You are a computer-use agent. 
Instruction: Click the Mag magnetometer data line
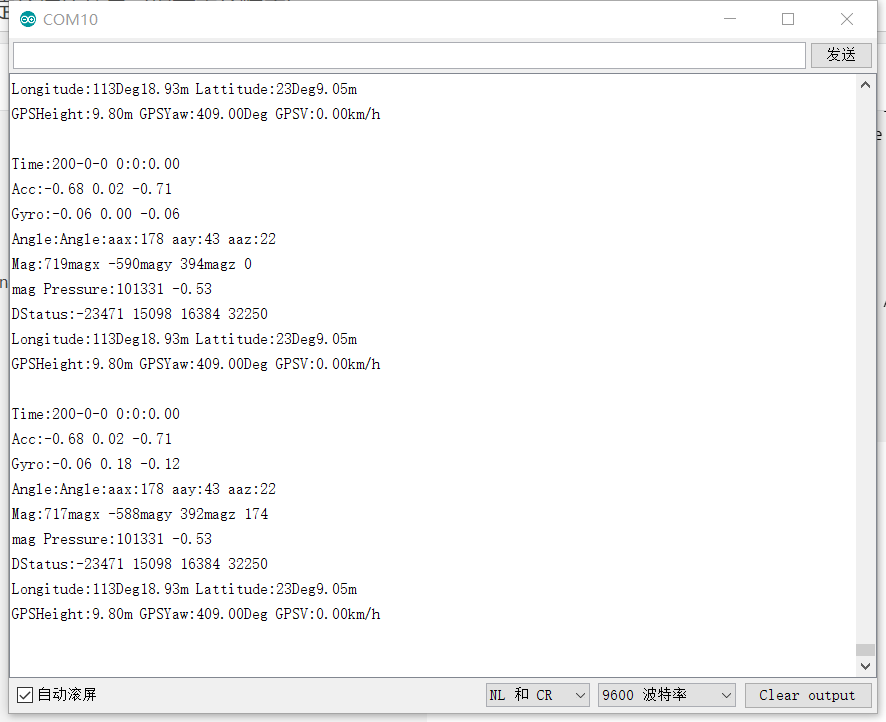128,263
